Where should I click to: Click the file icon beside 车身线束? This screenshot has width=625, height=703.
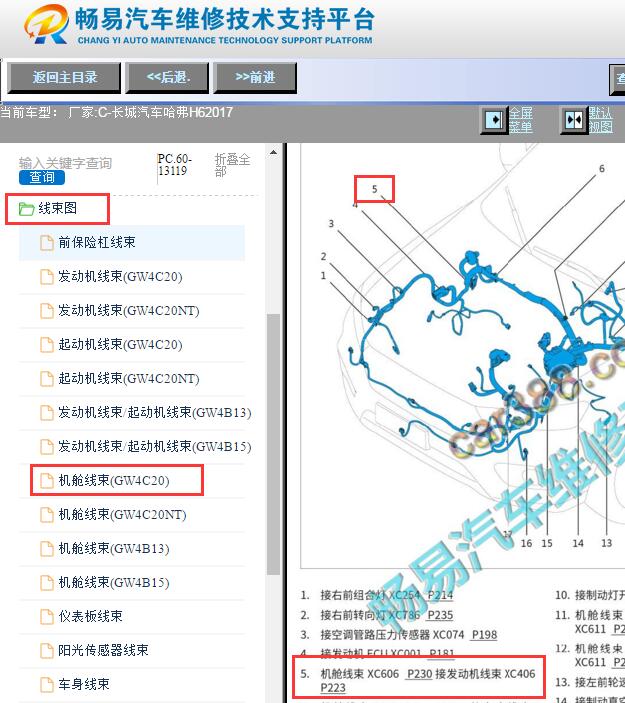pos(47,685)
